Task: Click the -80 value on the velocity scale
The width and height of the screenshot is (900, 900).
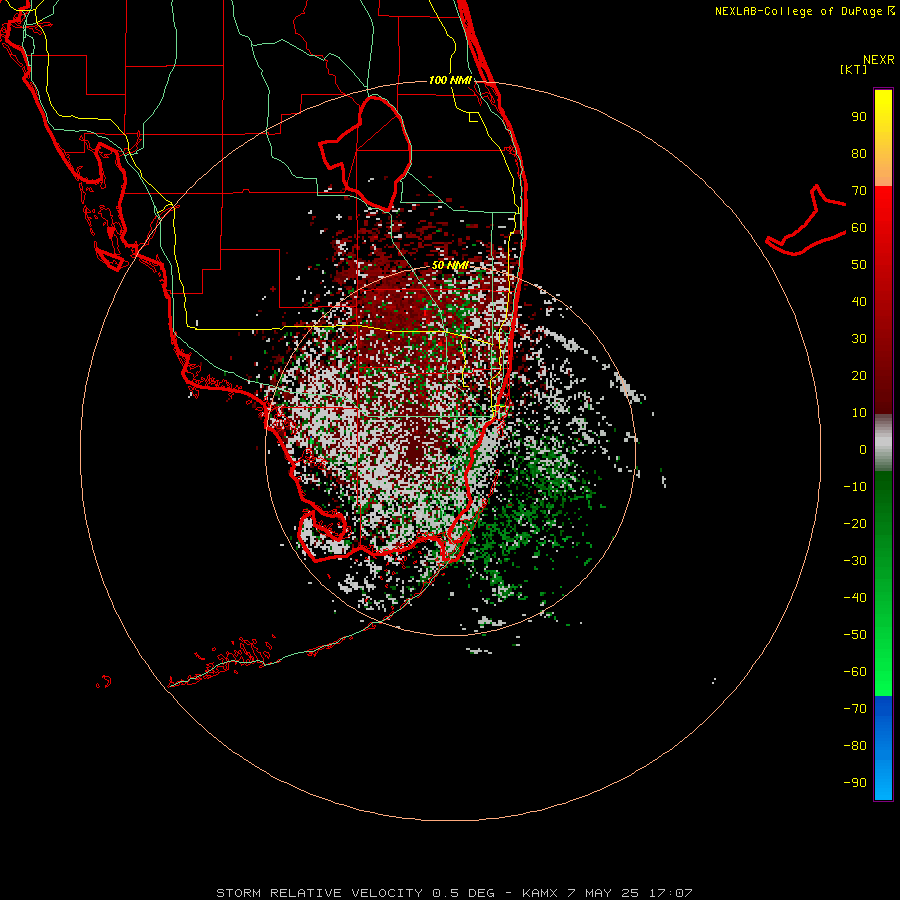Action: tap(855, 746)
